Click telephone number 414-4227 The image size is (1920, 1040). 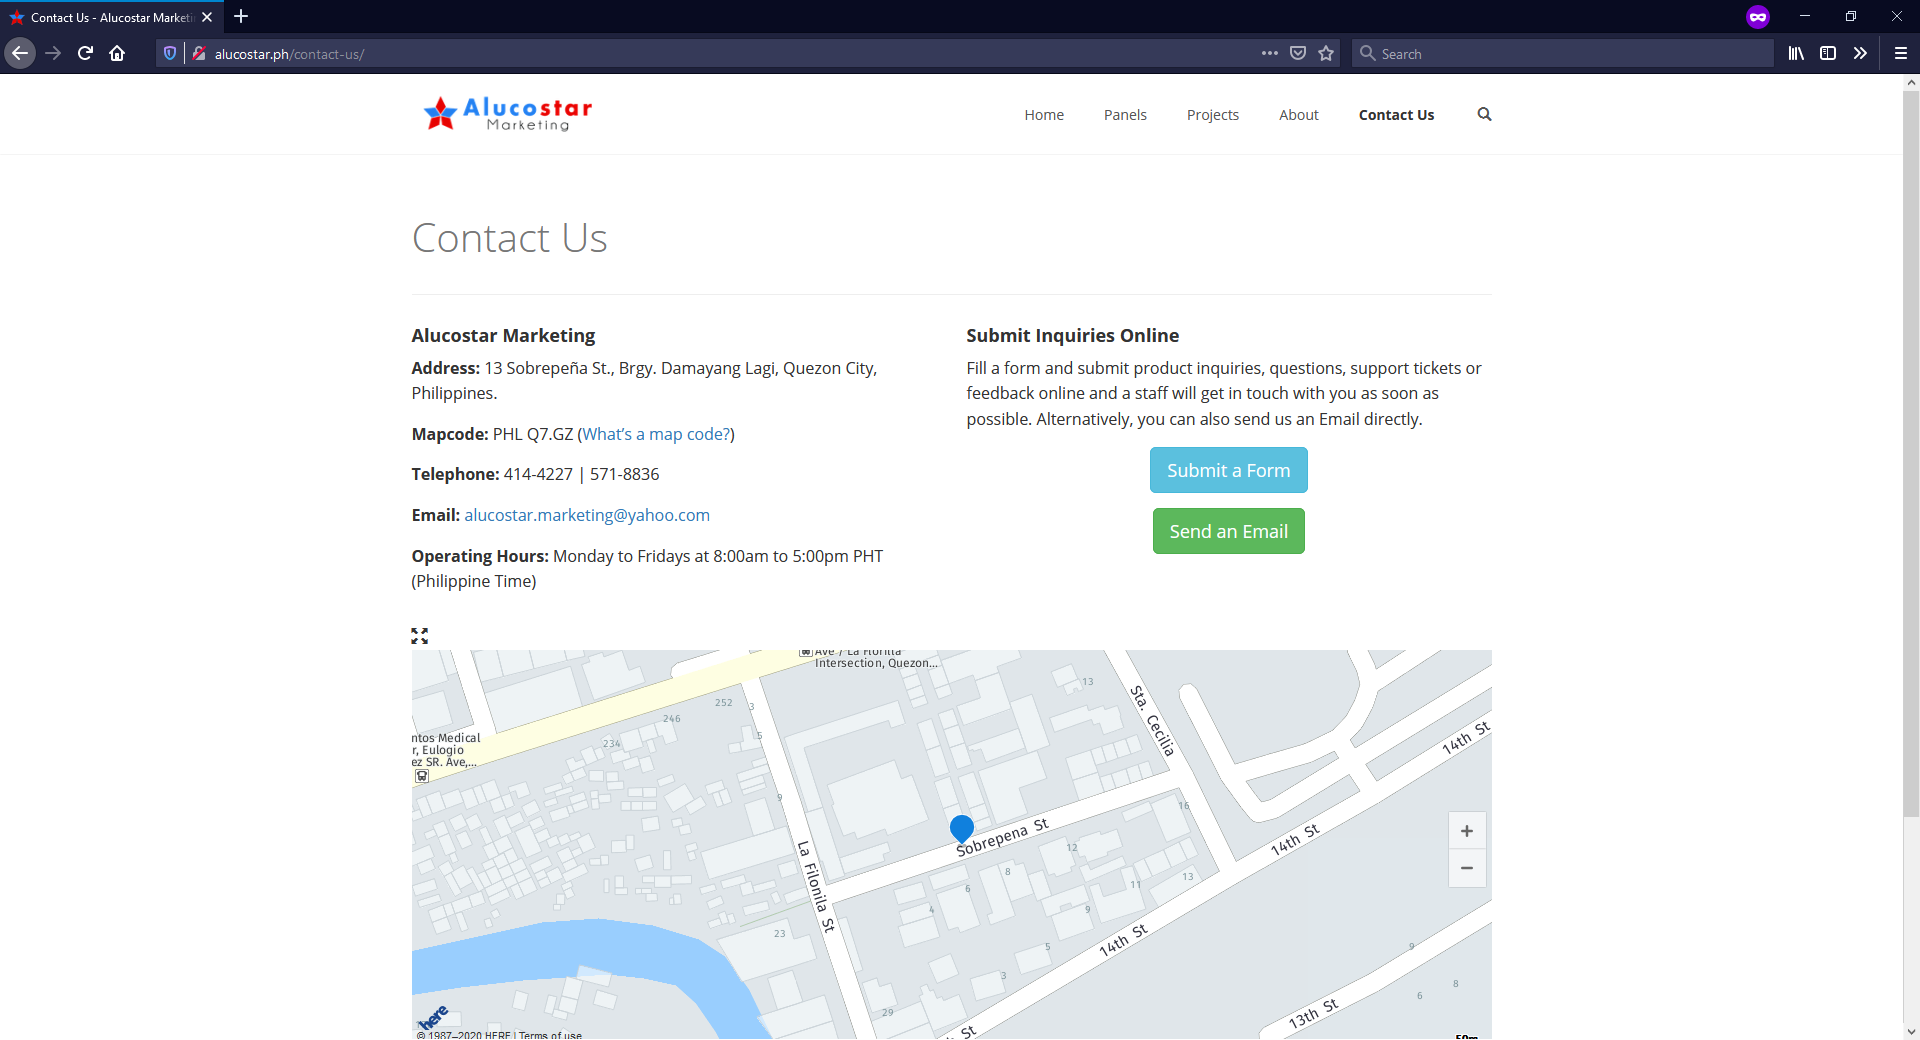(x=538, y=474)
